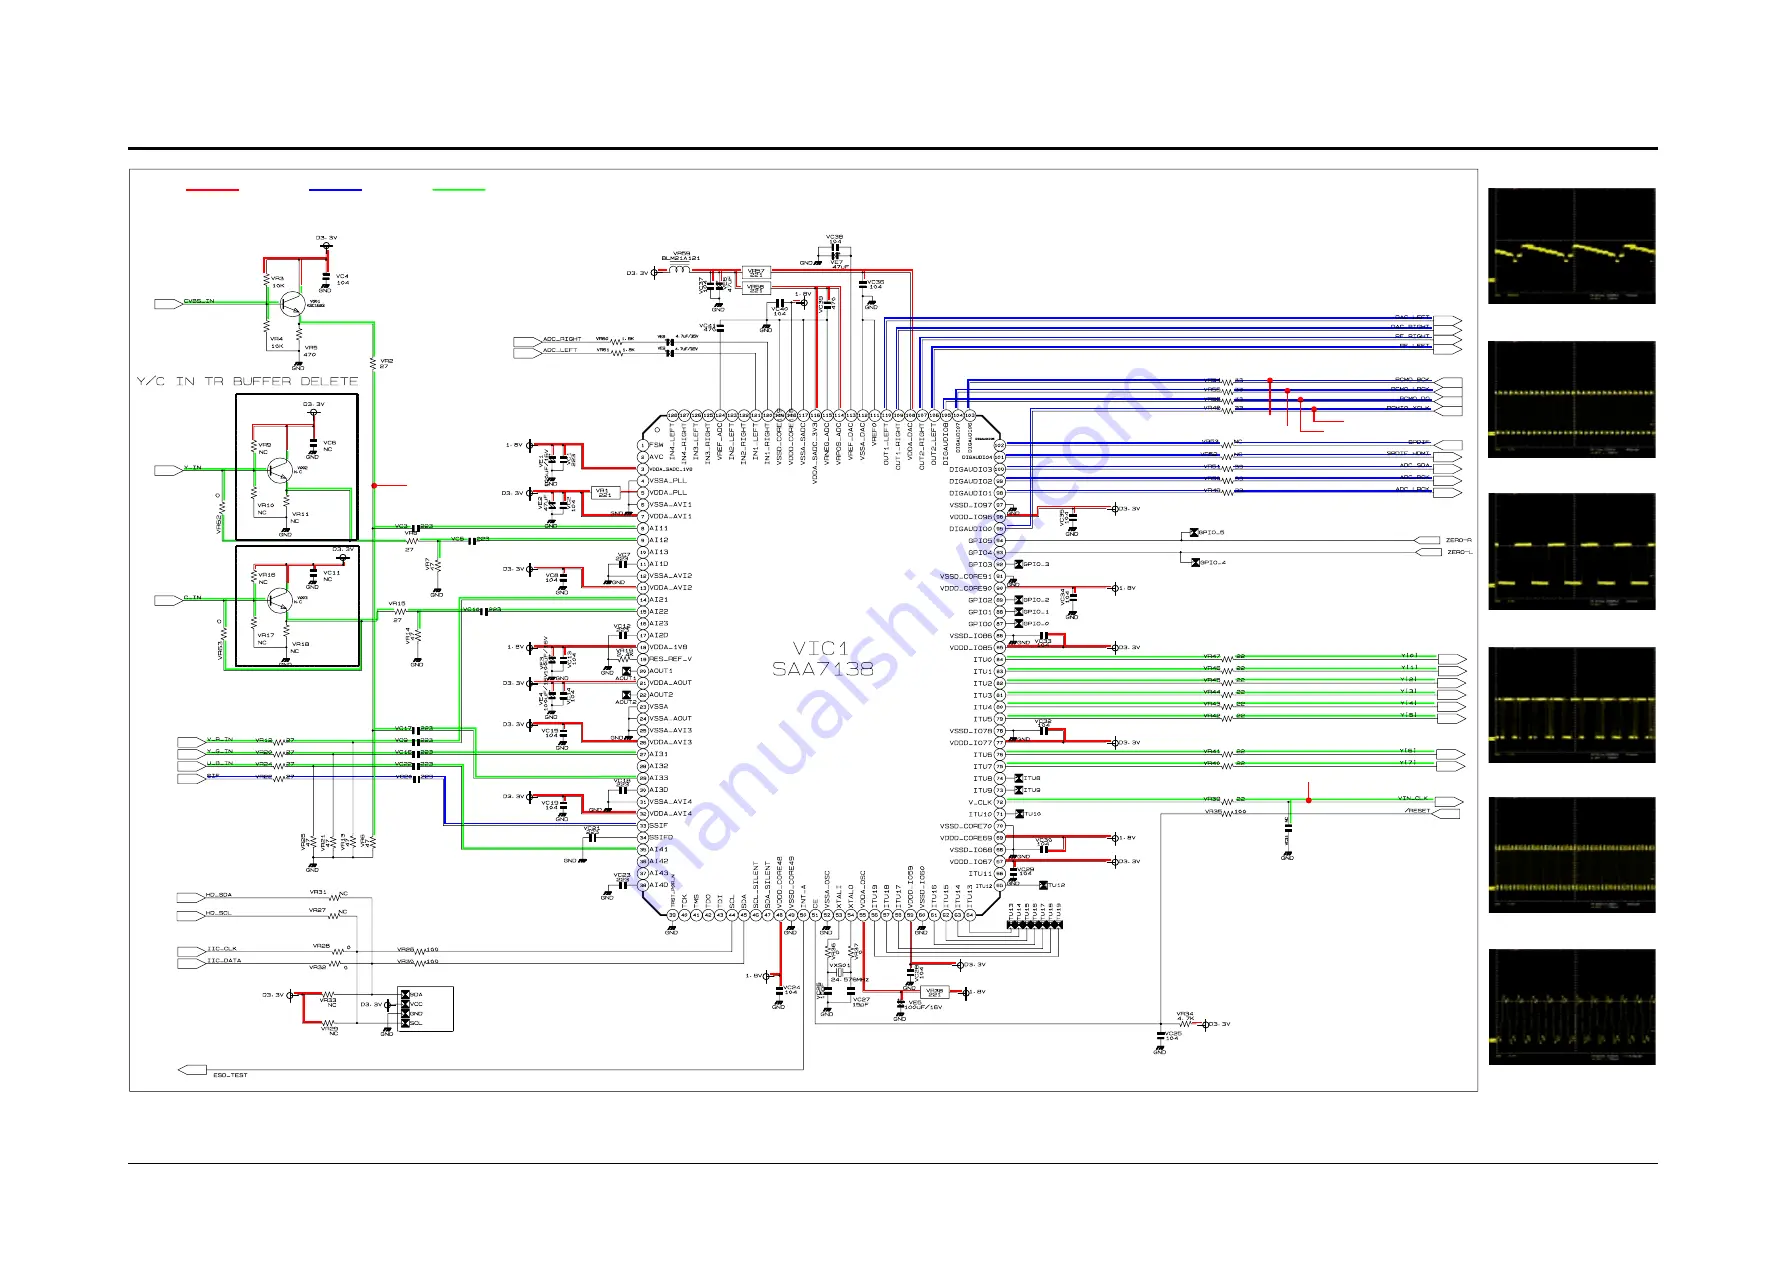This screenshot has width=1787, height=1263.
Task: Click the ZERO-R port symbol
Action: coord(1427,540)
